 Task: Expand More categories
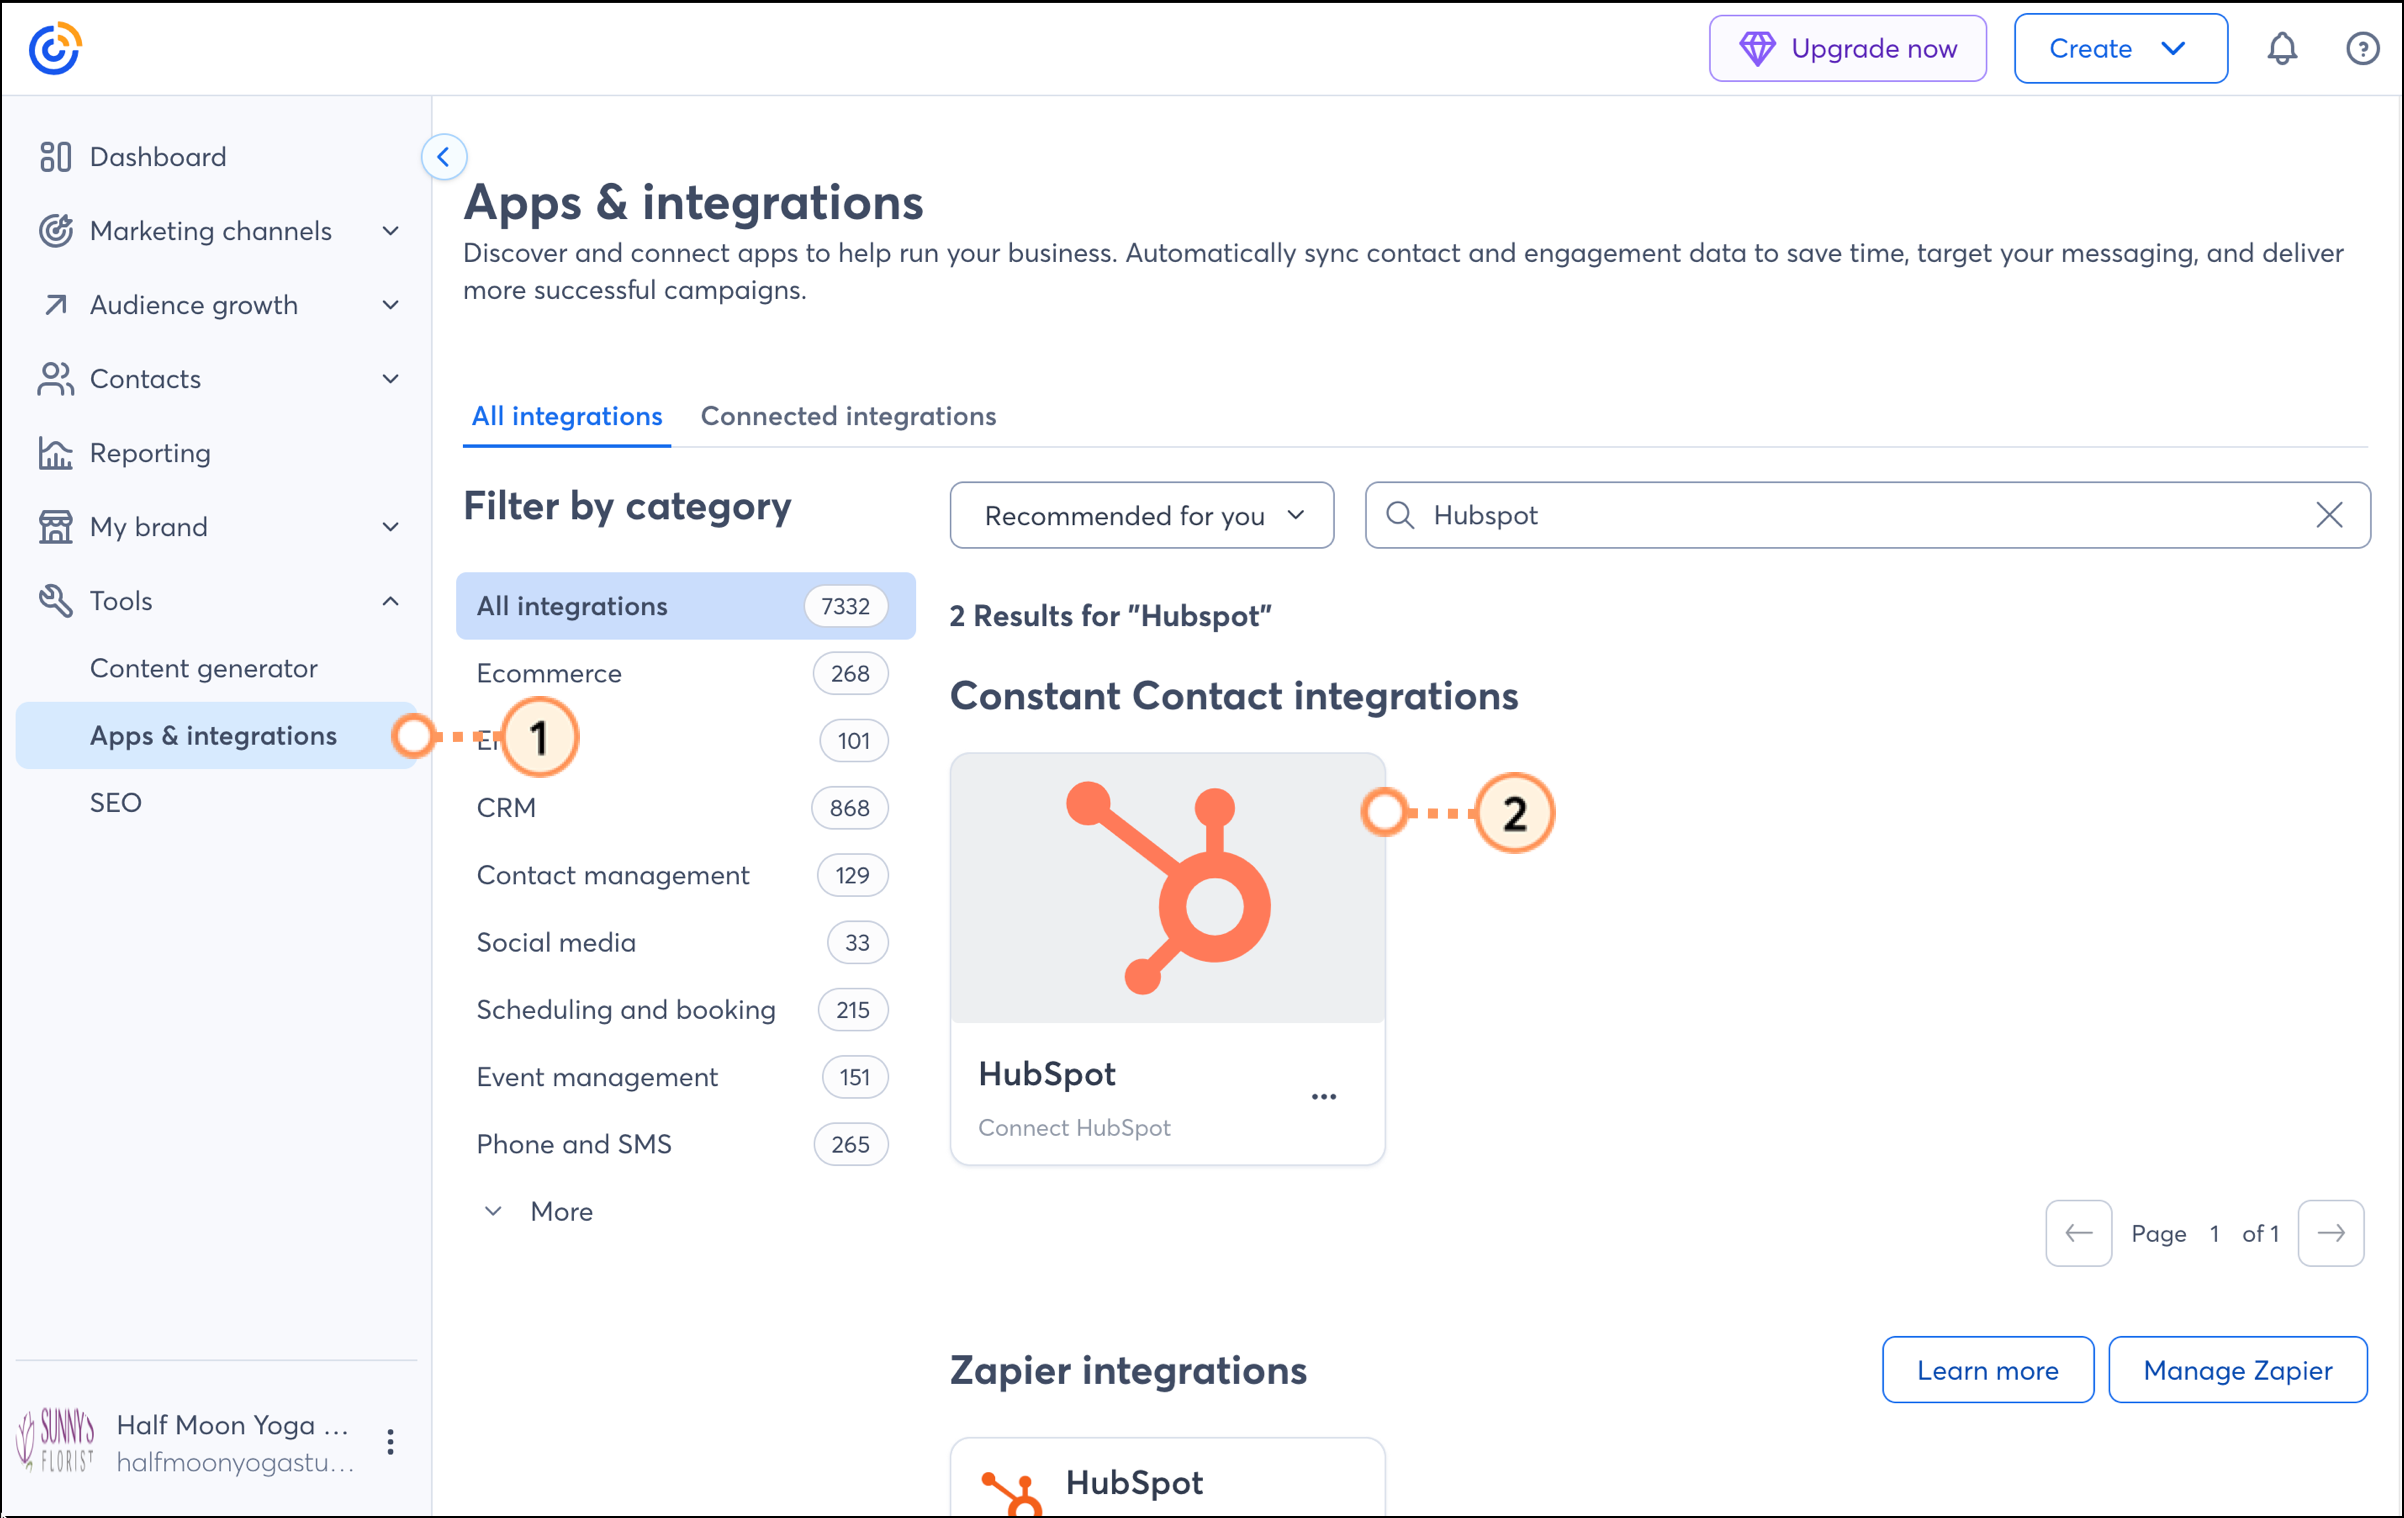[538, 1212]
